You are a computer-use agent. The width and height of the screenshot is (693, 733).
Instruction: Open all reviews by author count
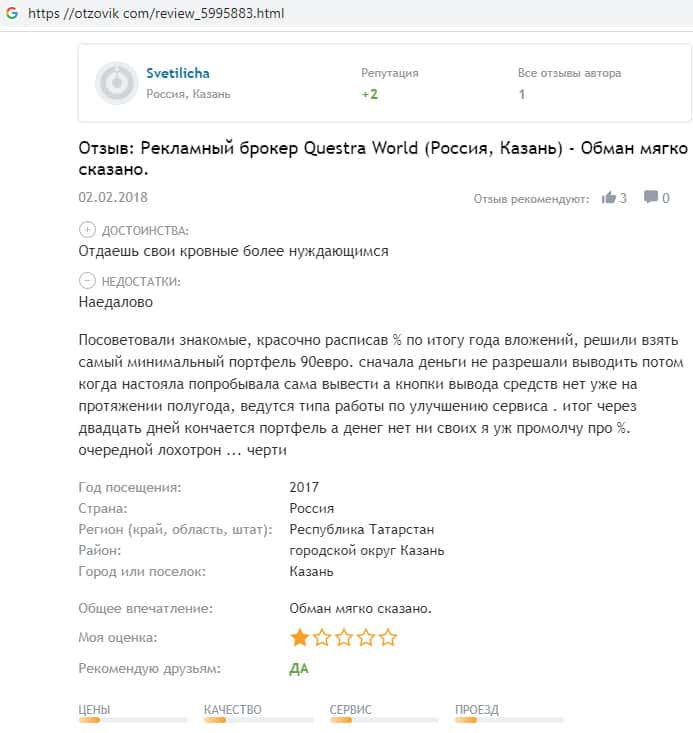[522, 94]
